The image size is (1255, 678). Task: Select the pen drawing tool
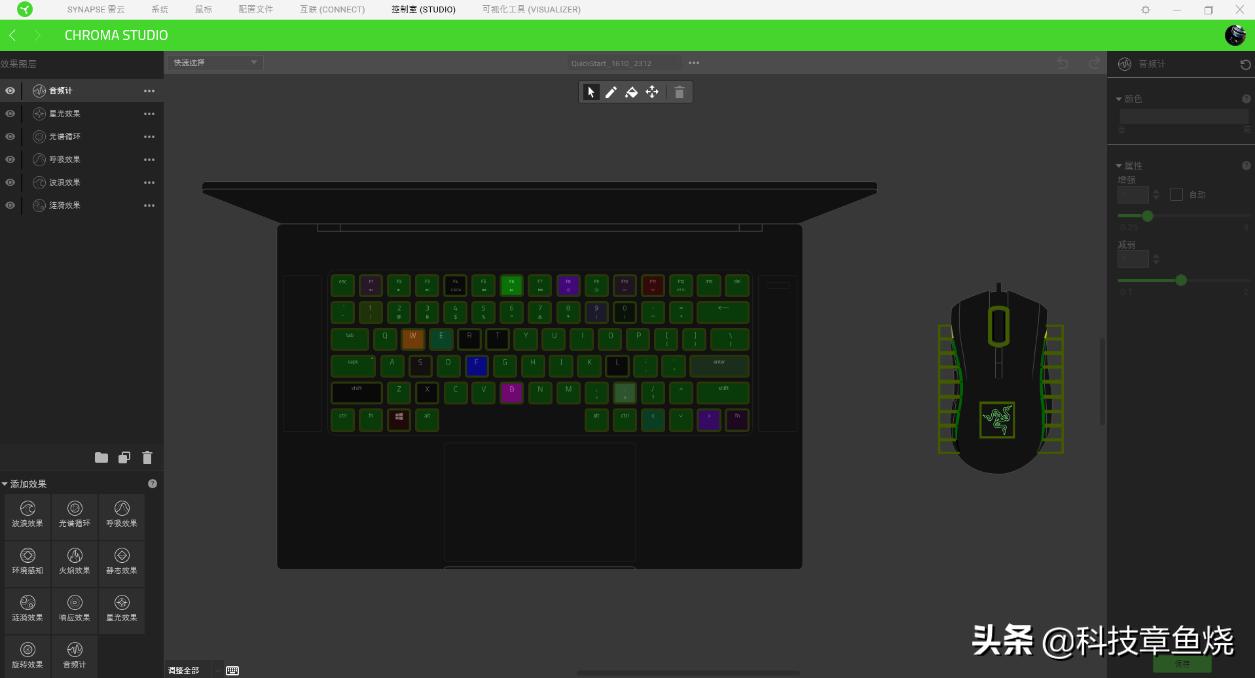pos(611,92)
